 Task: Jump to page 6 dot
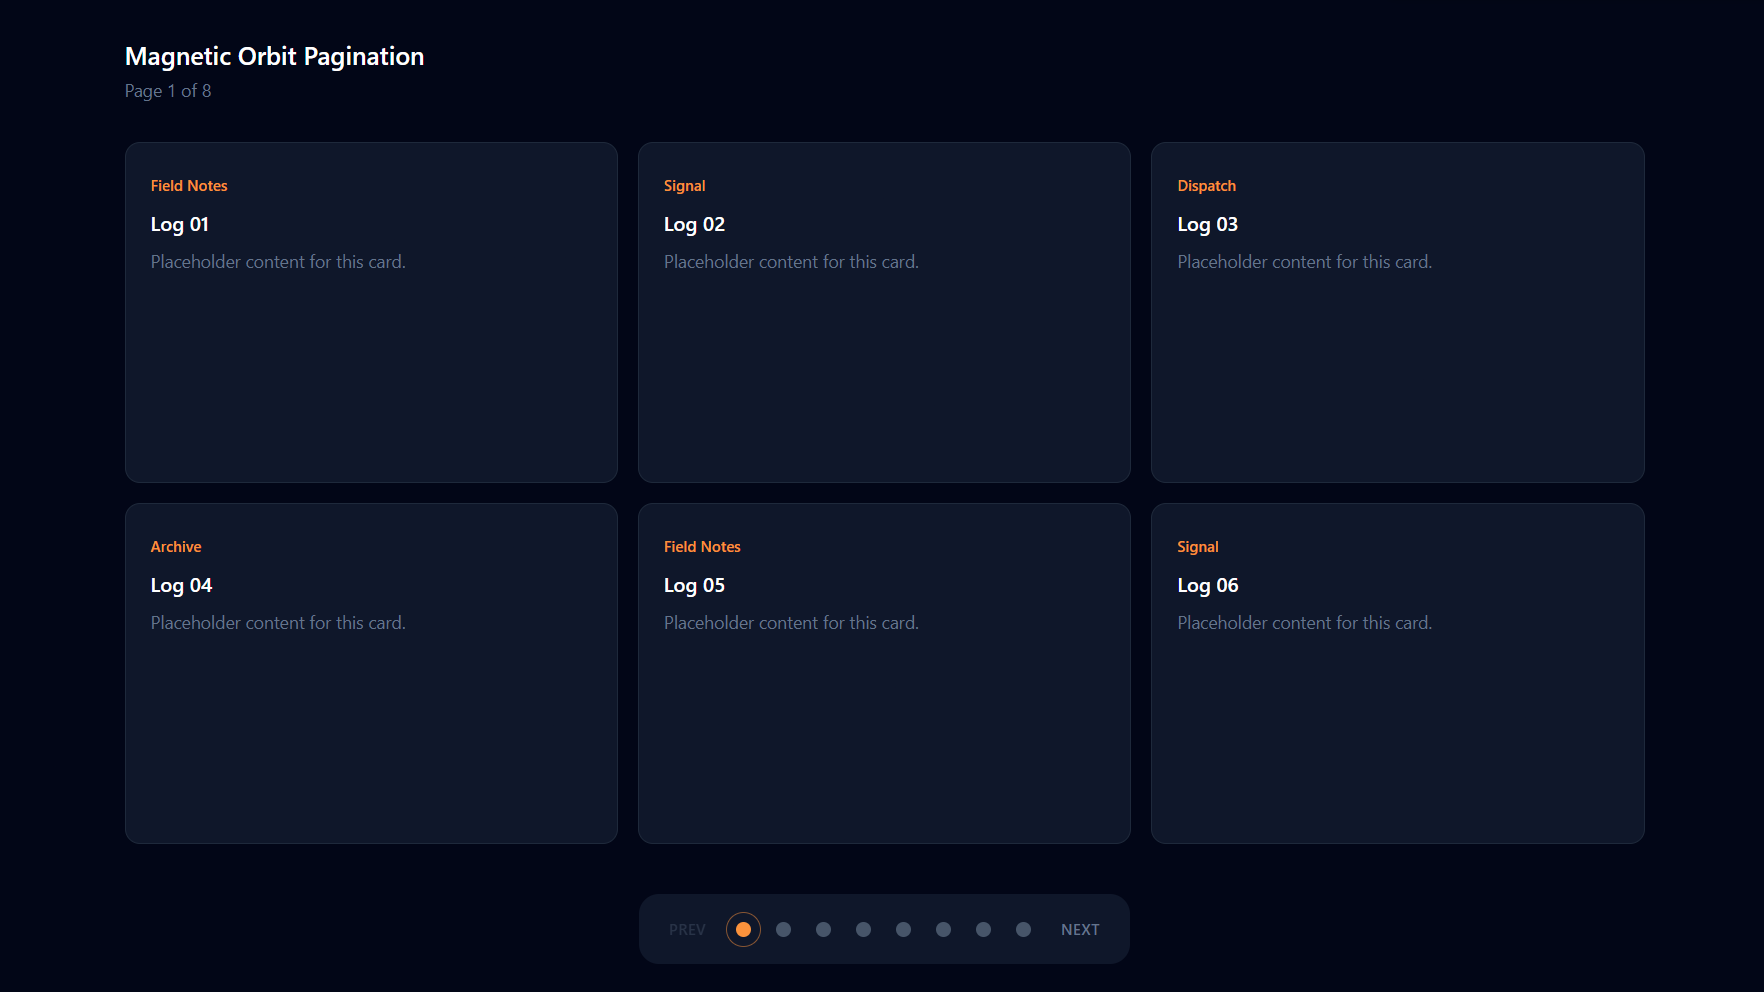point(943,929)
